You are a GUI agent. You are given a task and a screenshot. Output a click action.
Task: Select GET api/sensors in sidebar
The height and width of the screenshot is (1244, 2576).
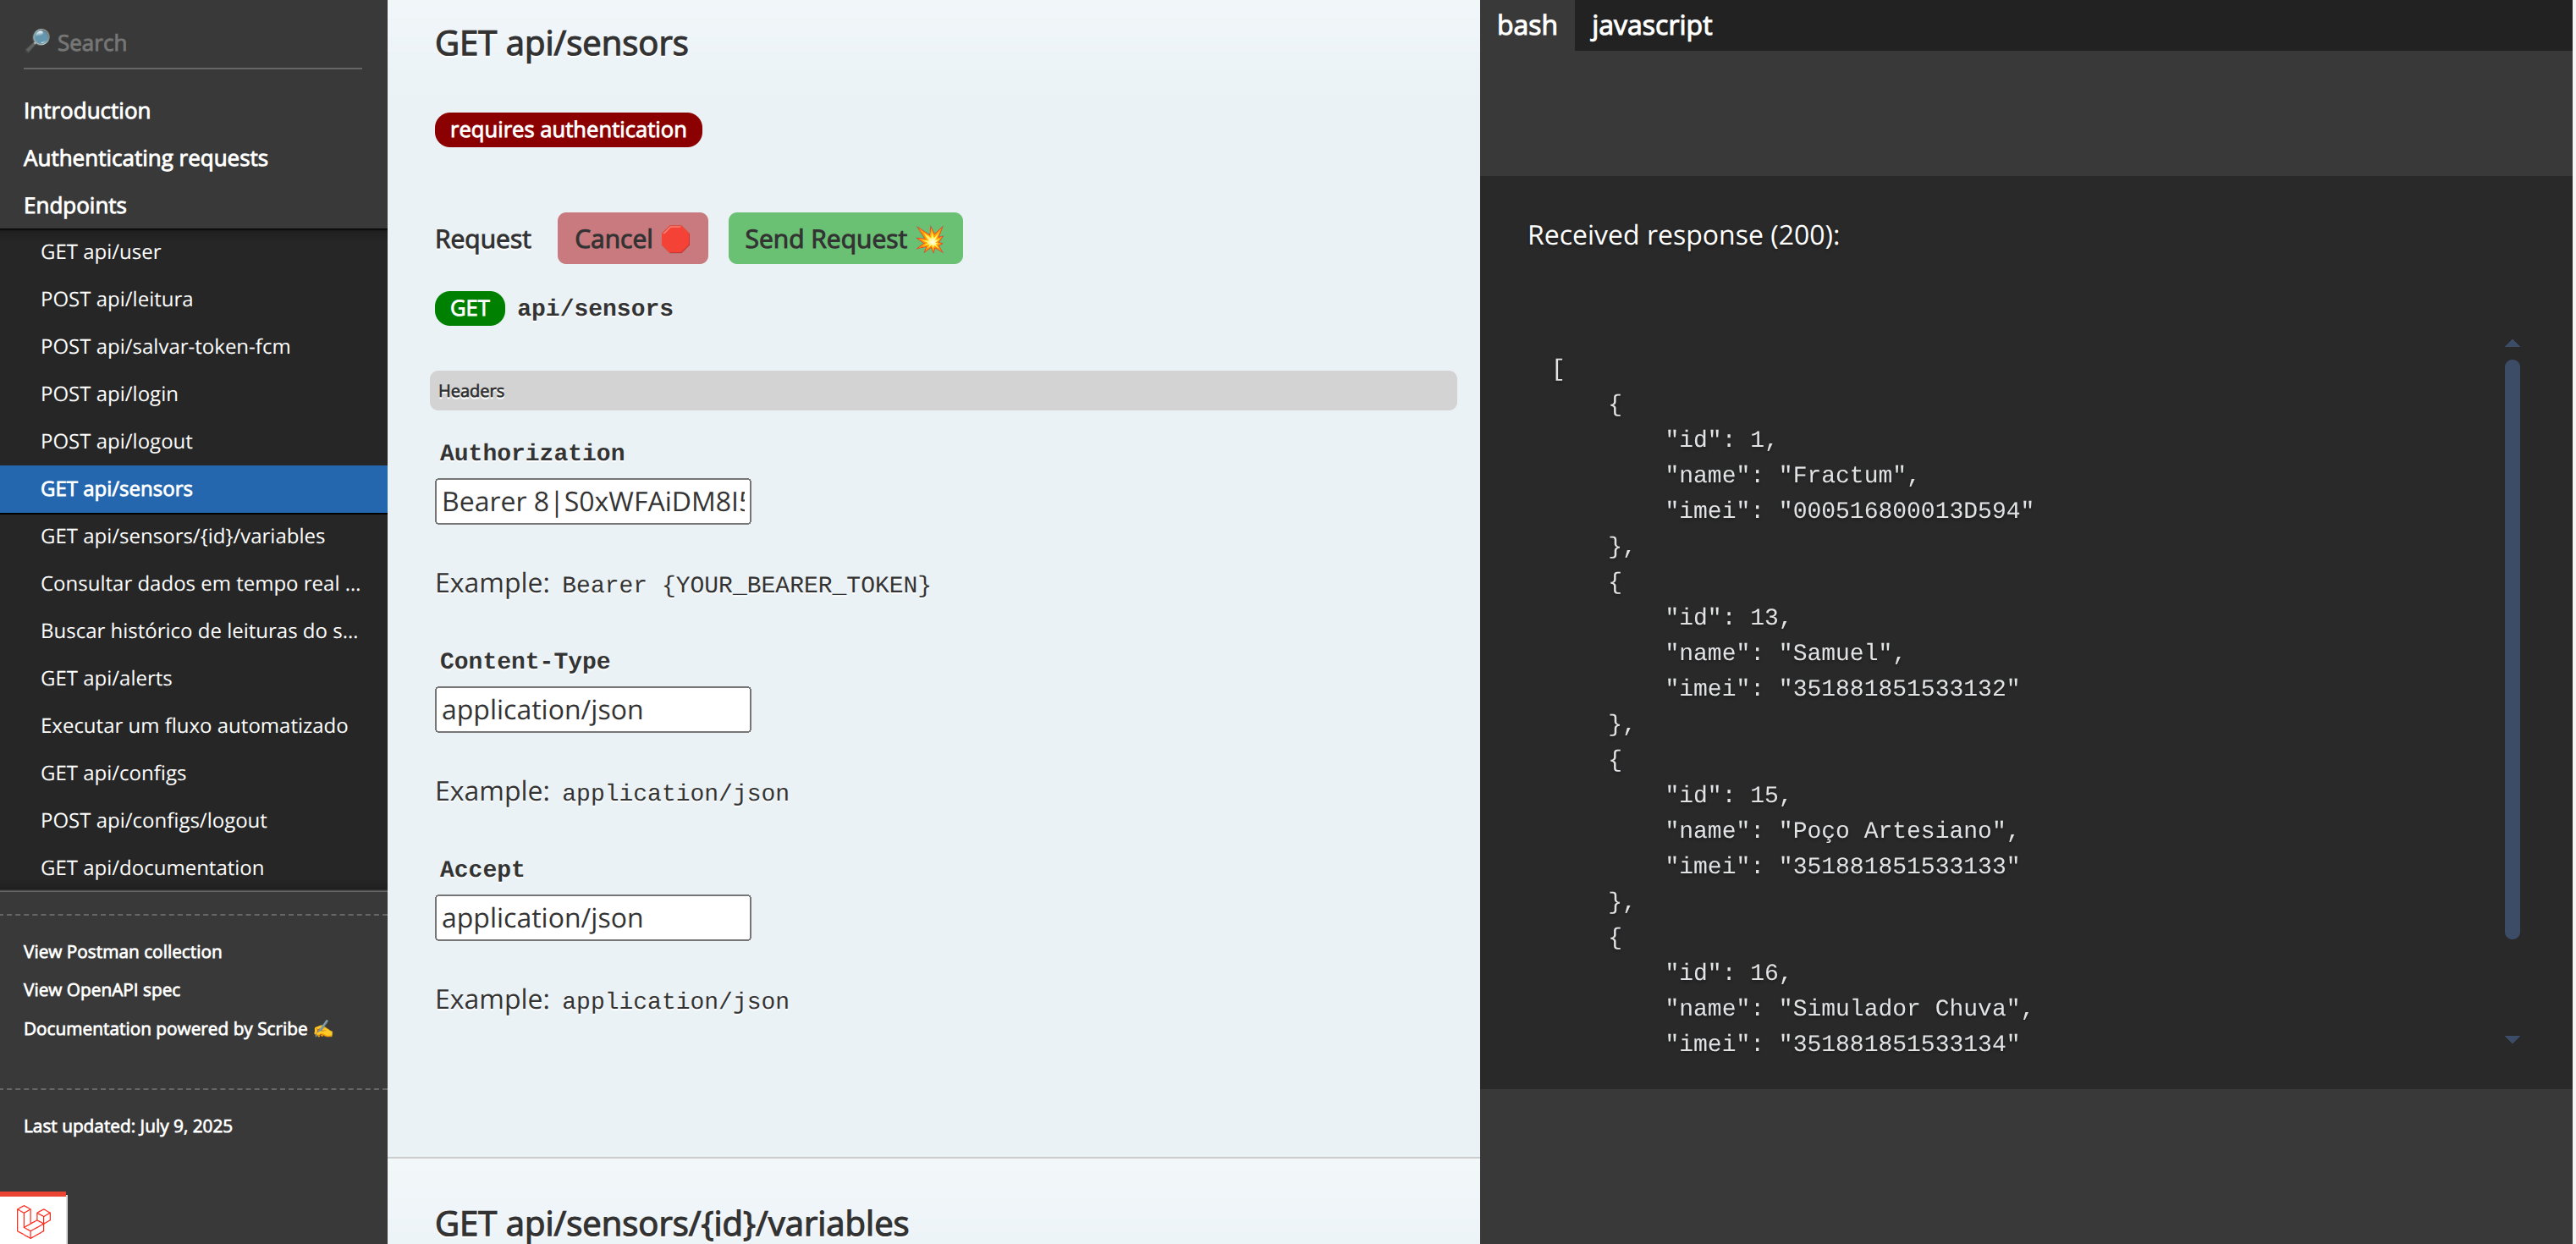[x=193, y=489]
